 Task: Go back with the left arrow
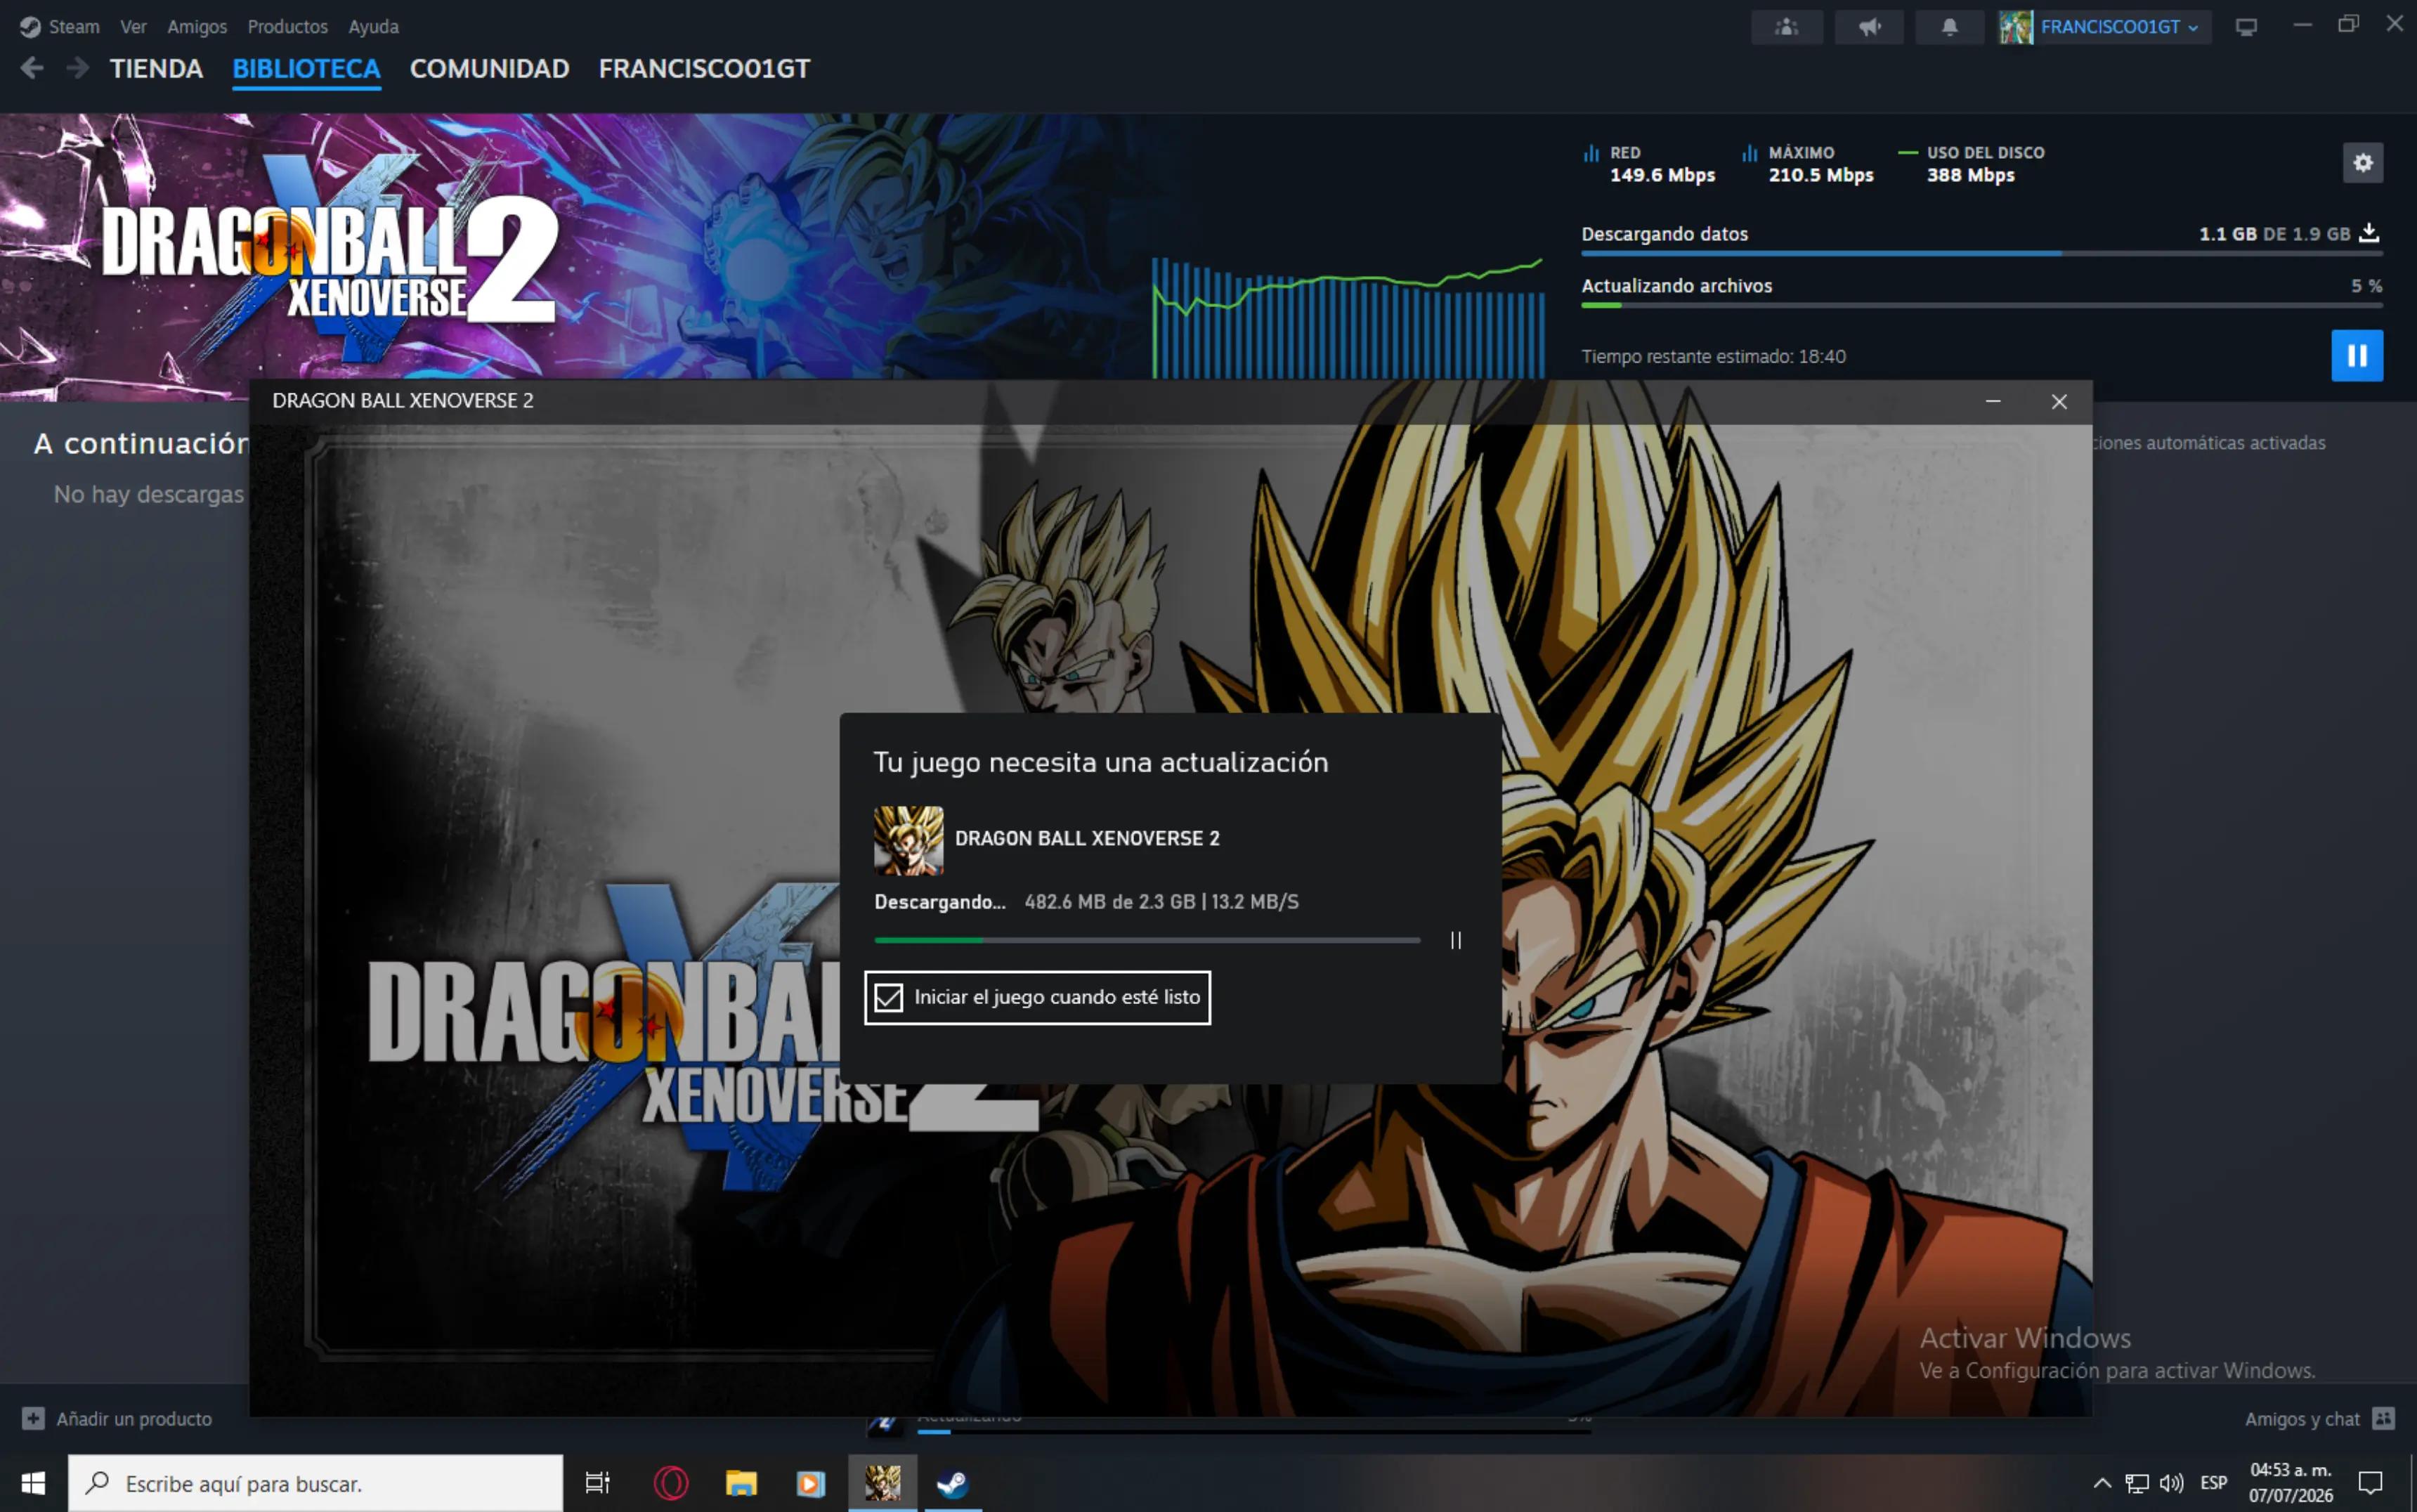32,68
